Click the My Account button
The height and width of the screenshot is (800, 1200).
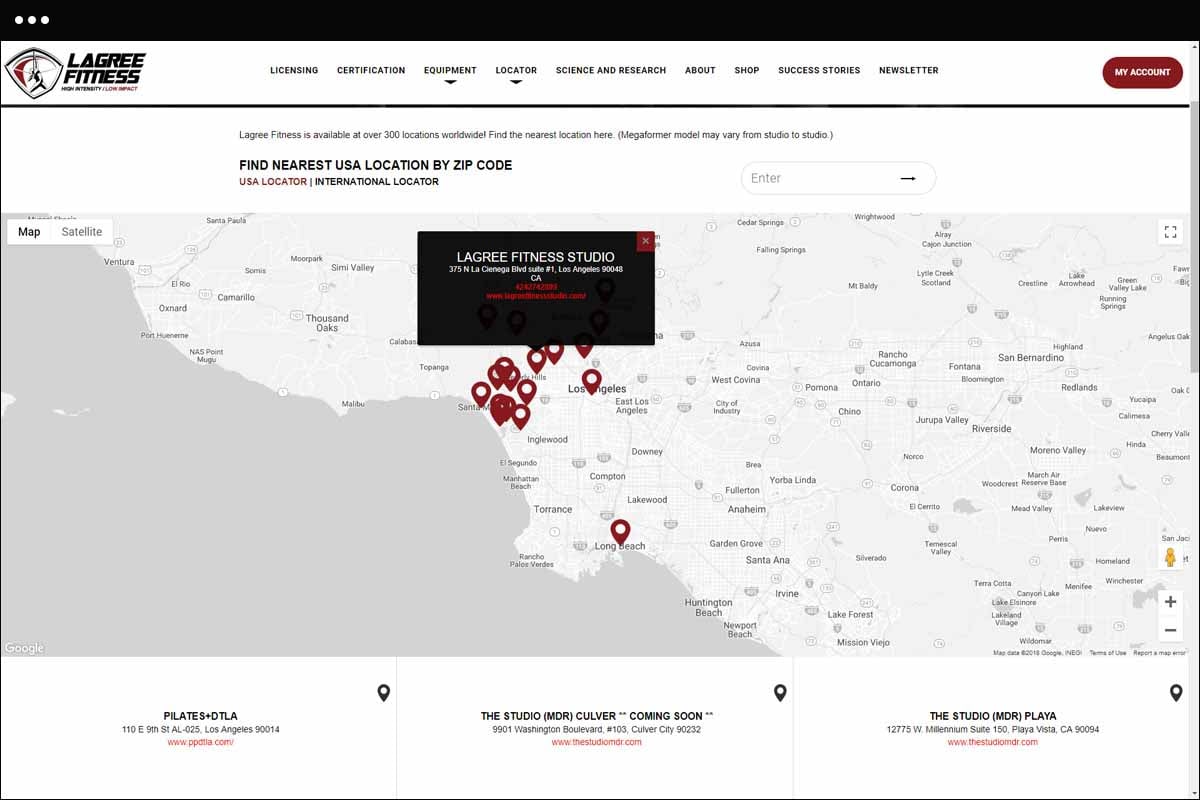(1142, 72)
